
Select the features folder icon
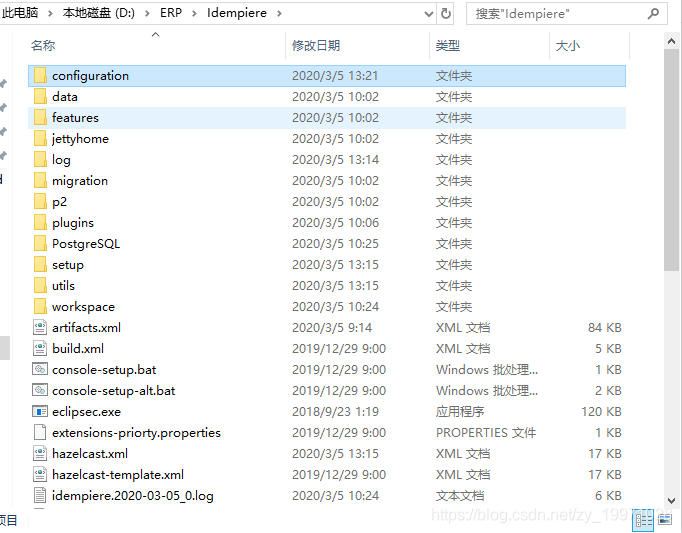[x=40, y=117]
